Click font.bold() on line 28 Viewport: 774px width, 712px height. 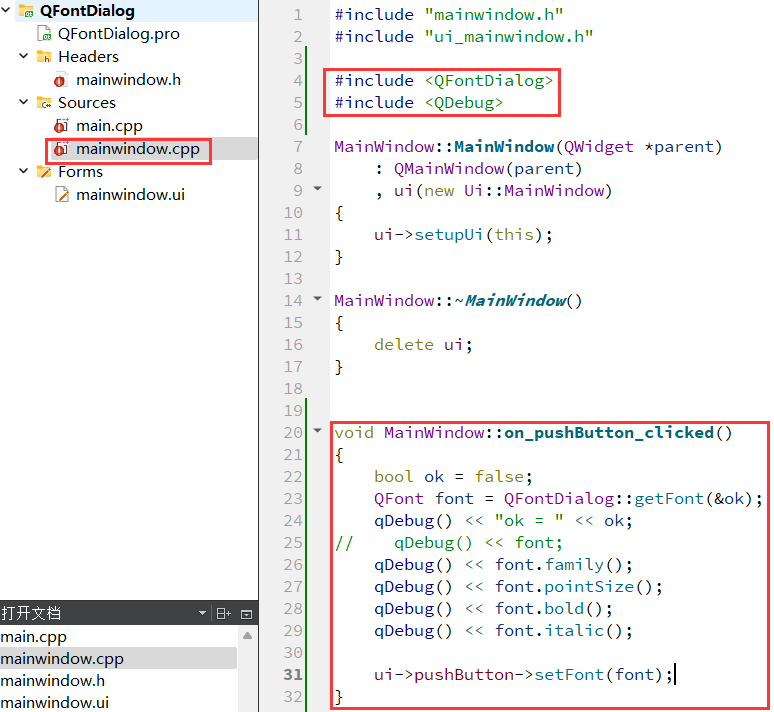click(x=548, y=609)
